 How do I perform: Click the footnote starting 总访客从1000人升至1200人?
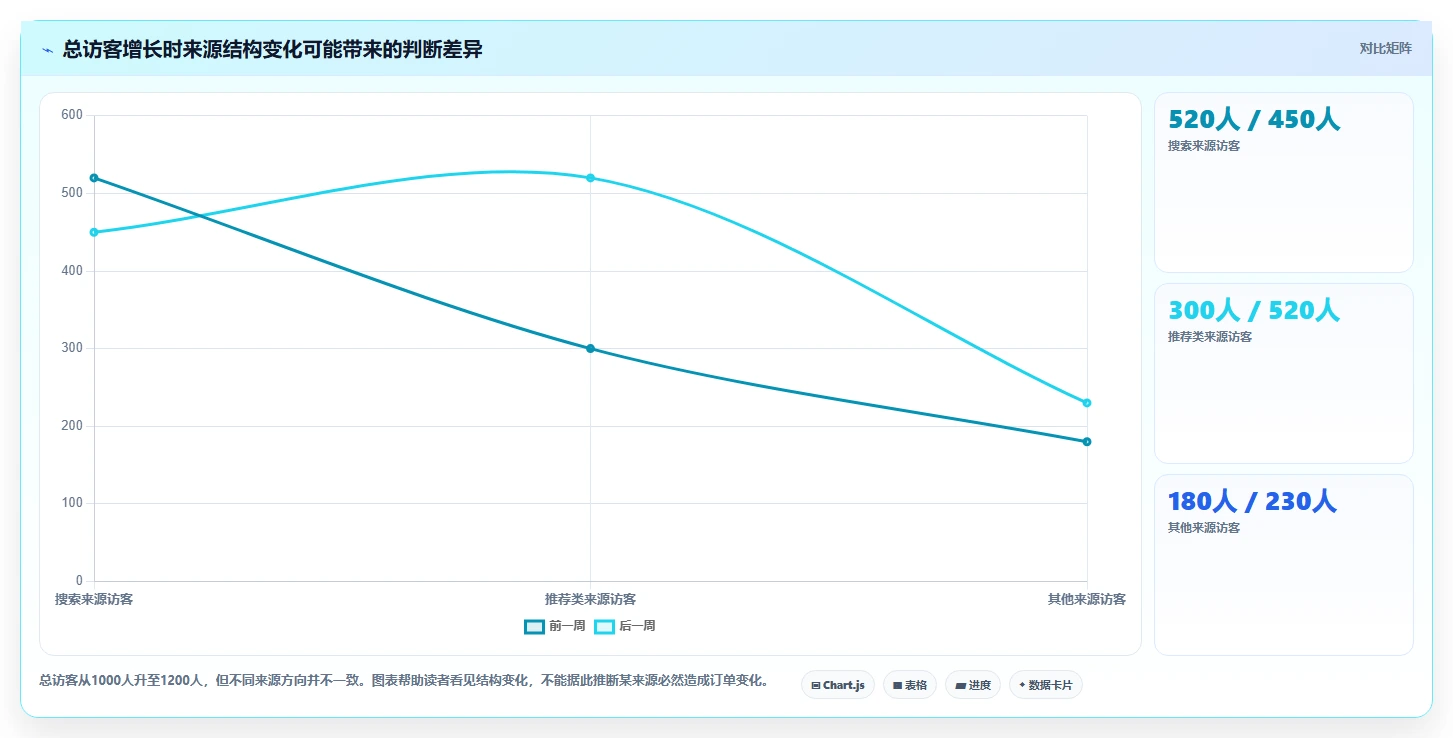[x=404, y=681]
